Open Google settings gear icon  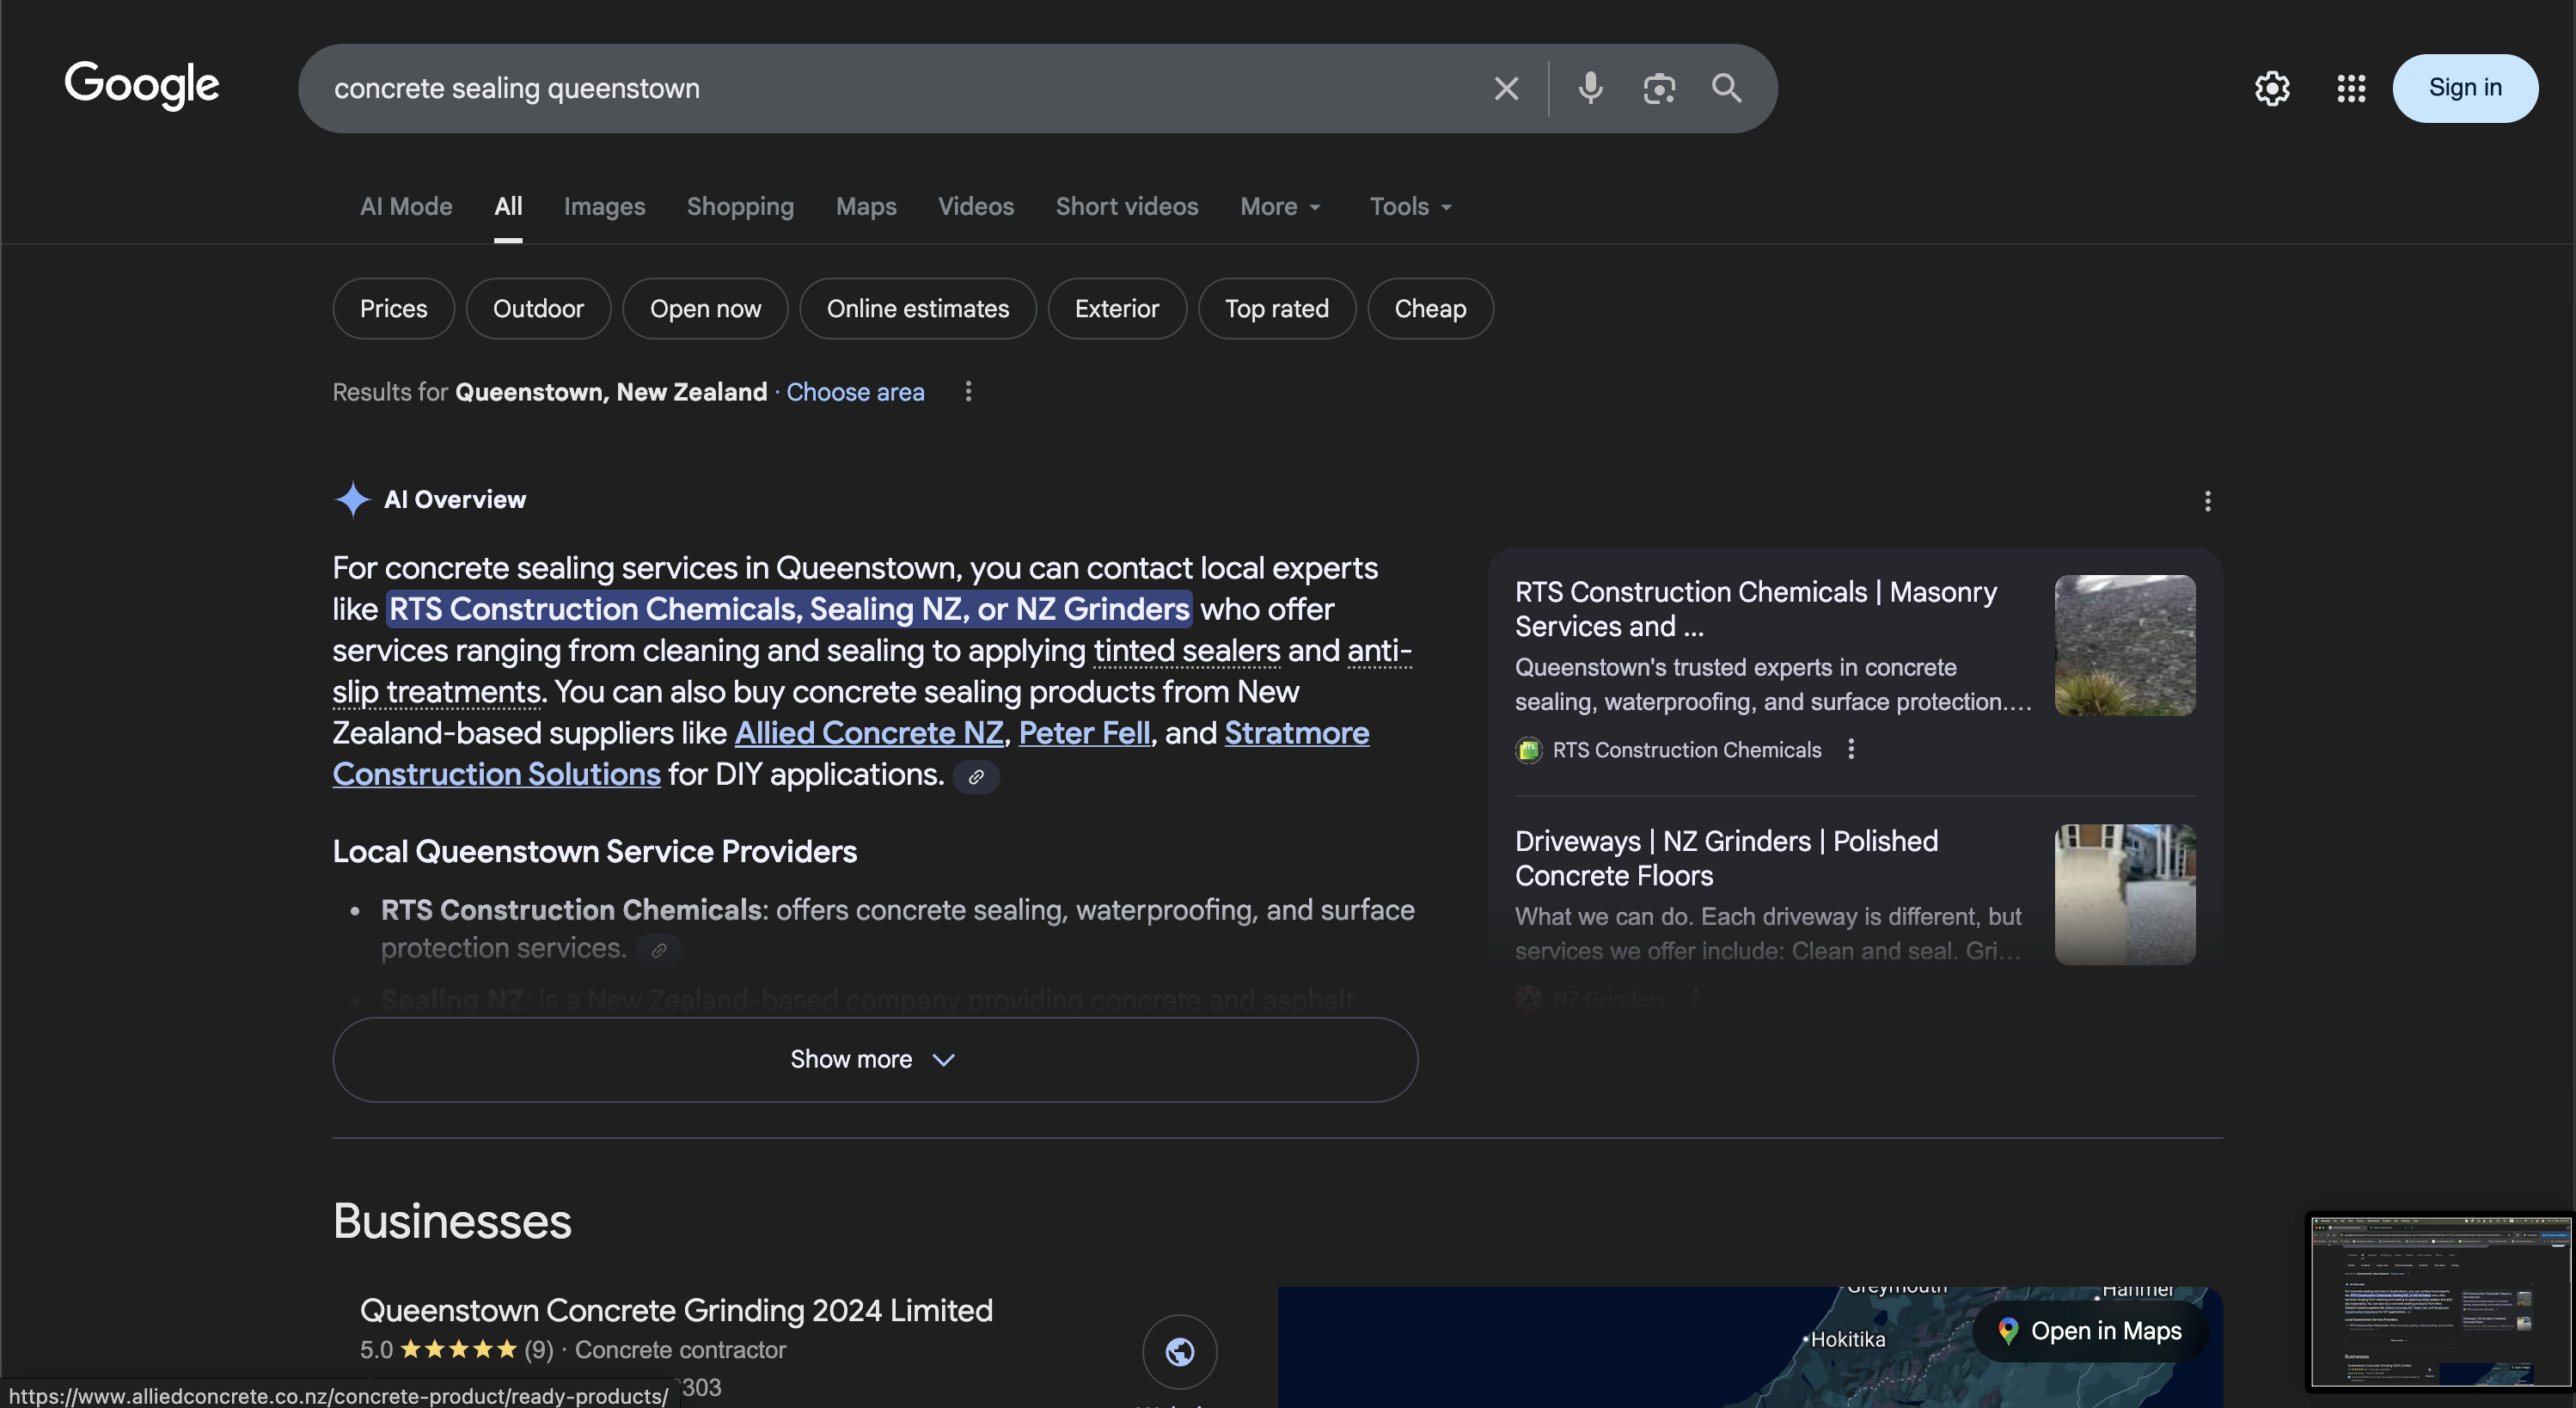point(2272,88)
